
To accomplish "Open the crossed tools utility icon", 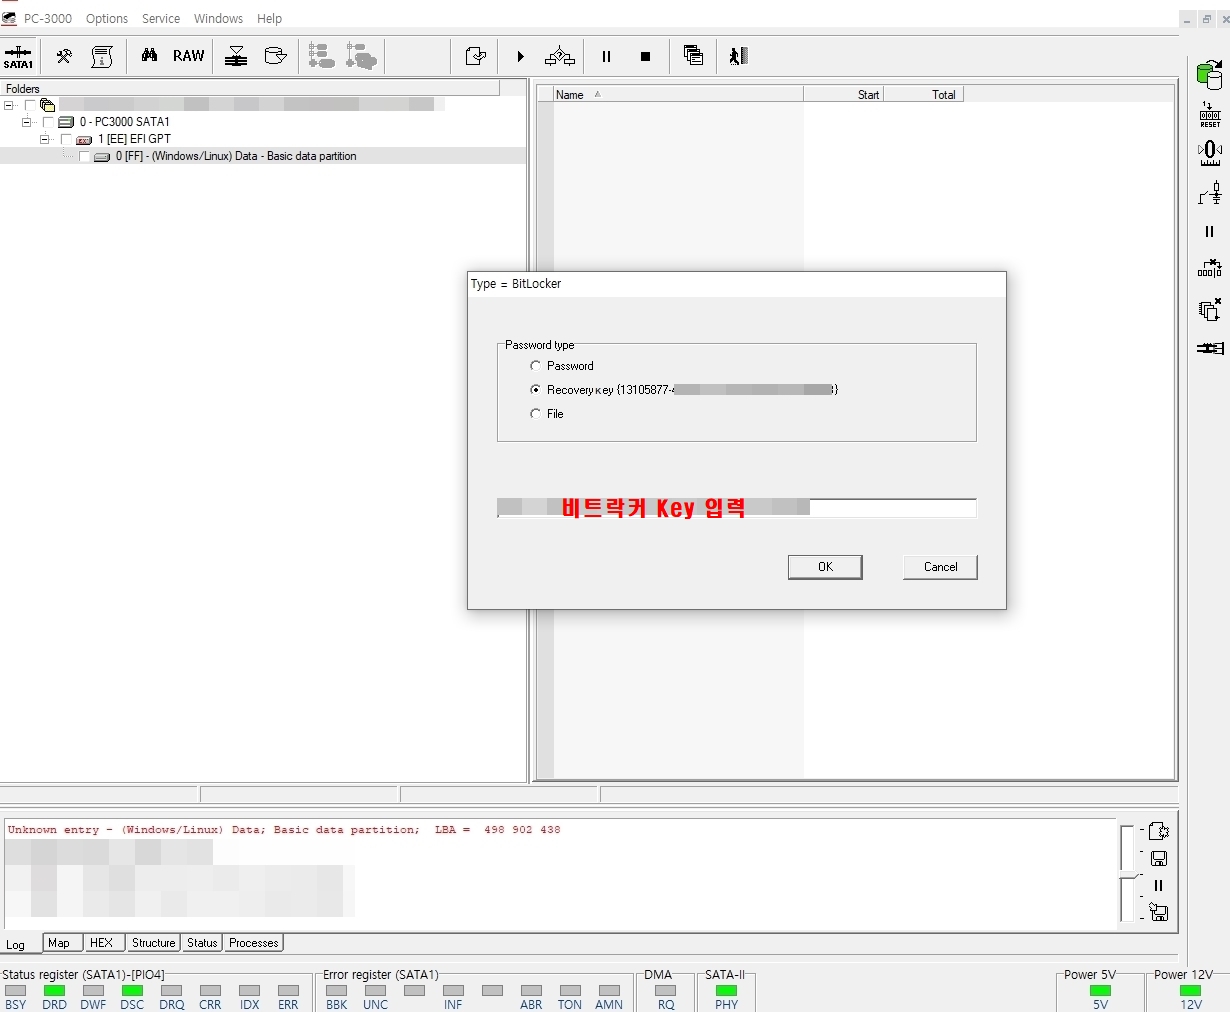I will click(x=64, y=56).
